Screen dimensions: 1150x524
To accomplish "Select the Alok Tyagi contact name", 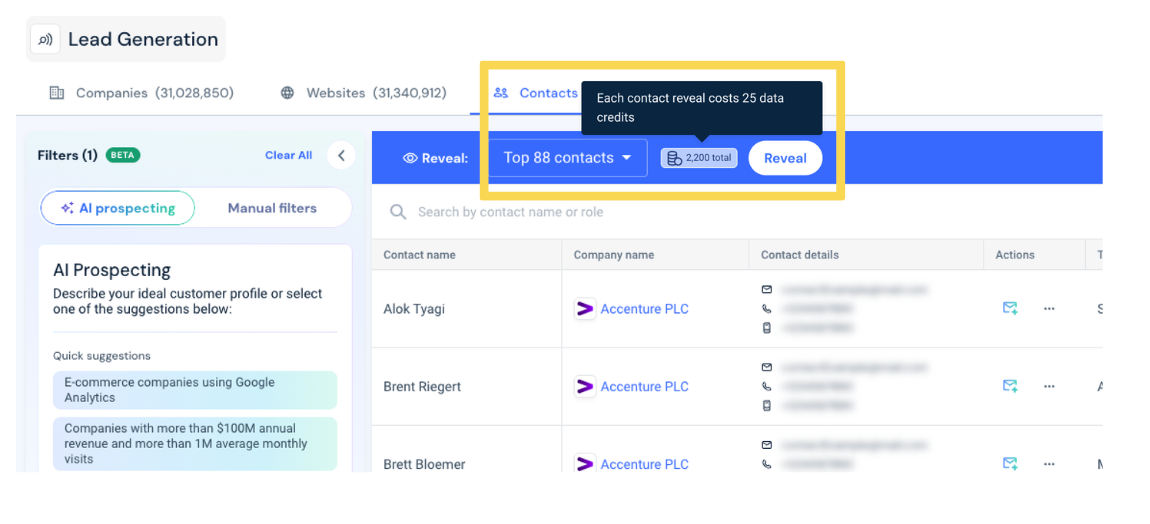I will [x=414, y=309].
